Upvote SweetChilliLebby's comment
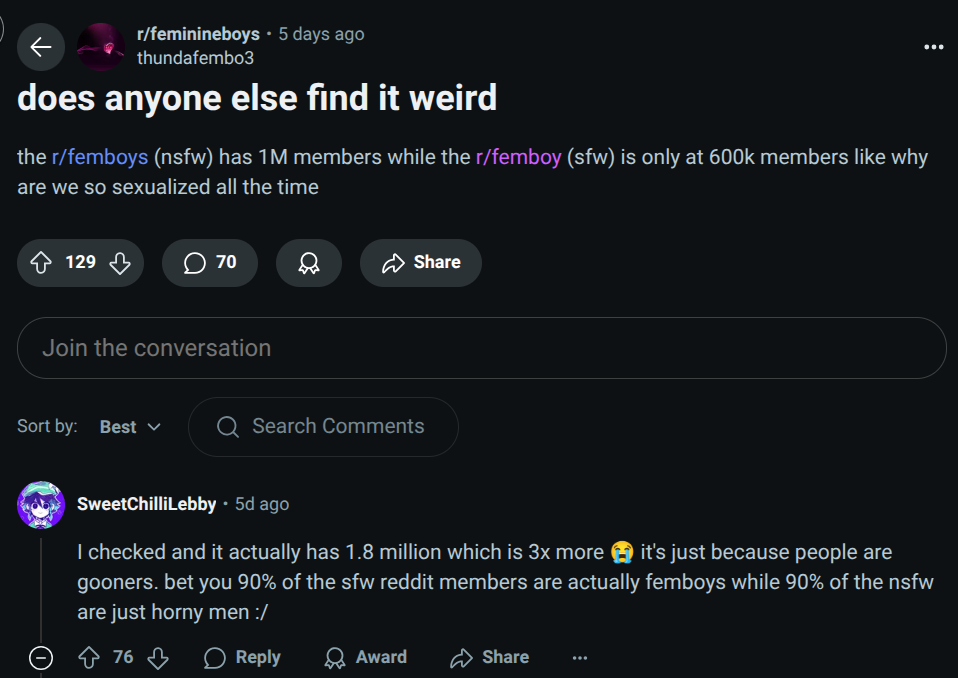 click(90, 657)
